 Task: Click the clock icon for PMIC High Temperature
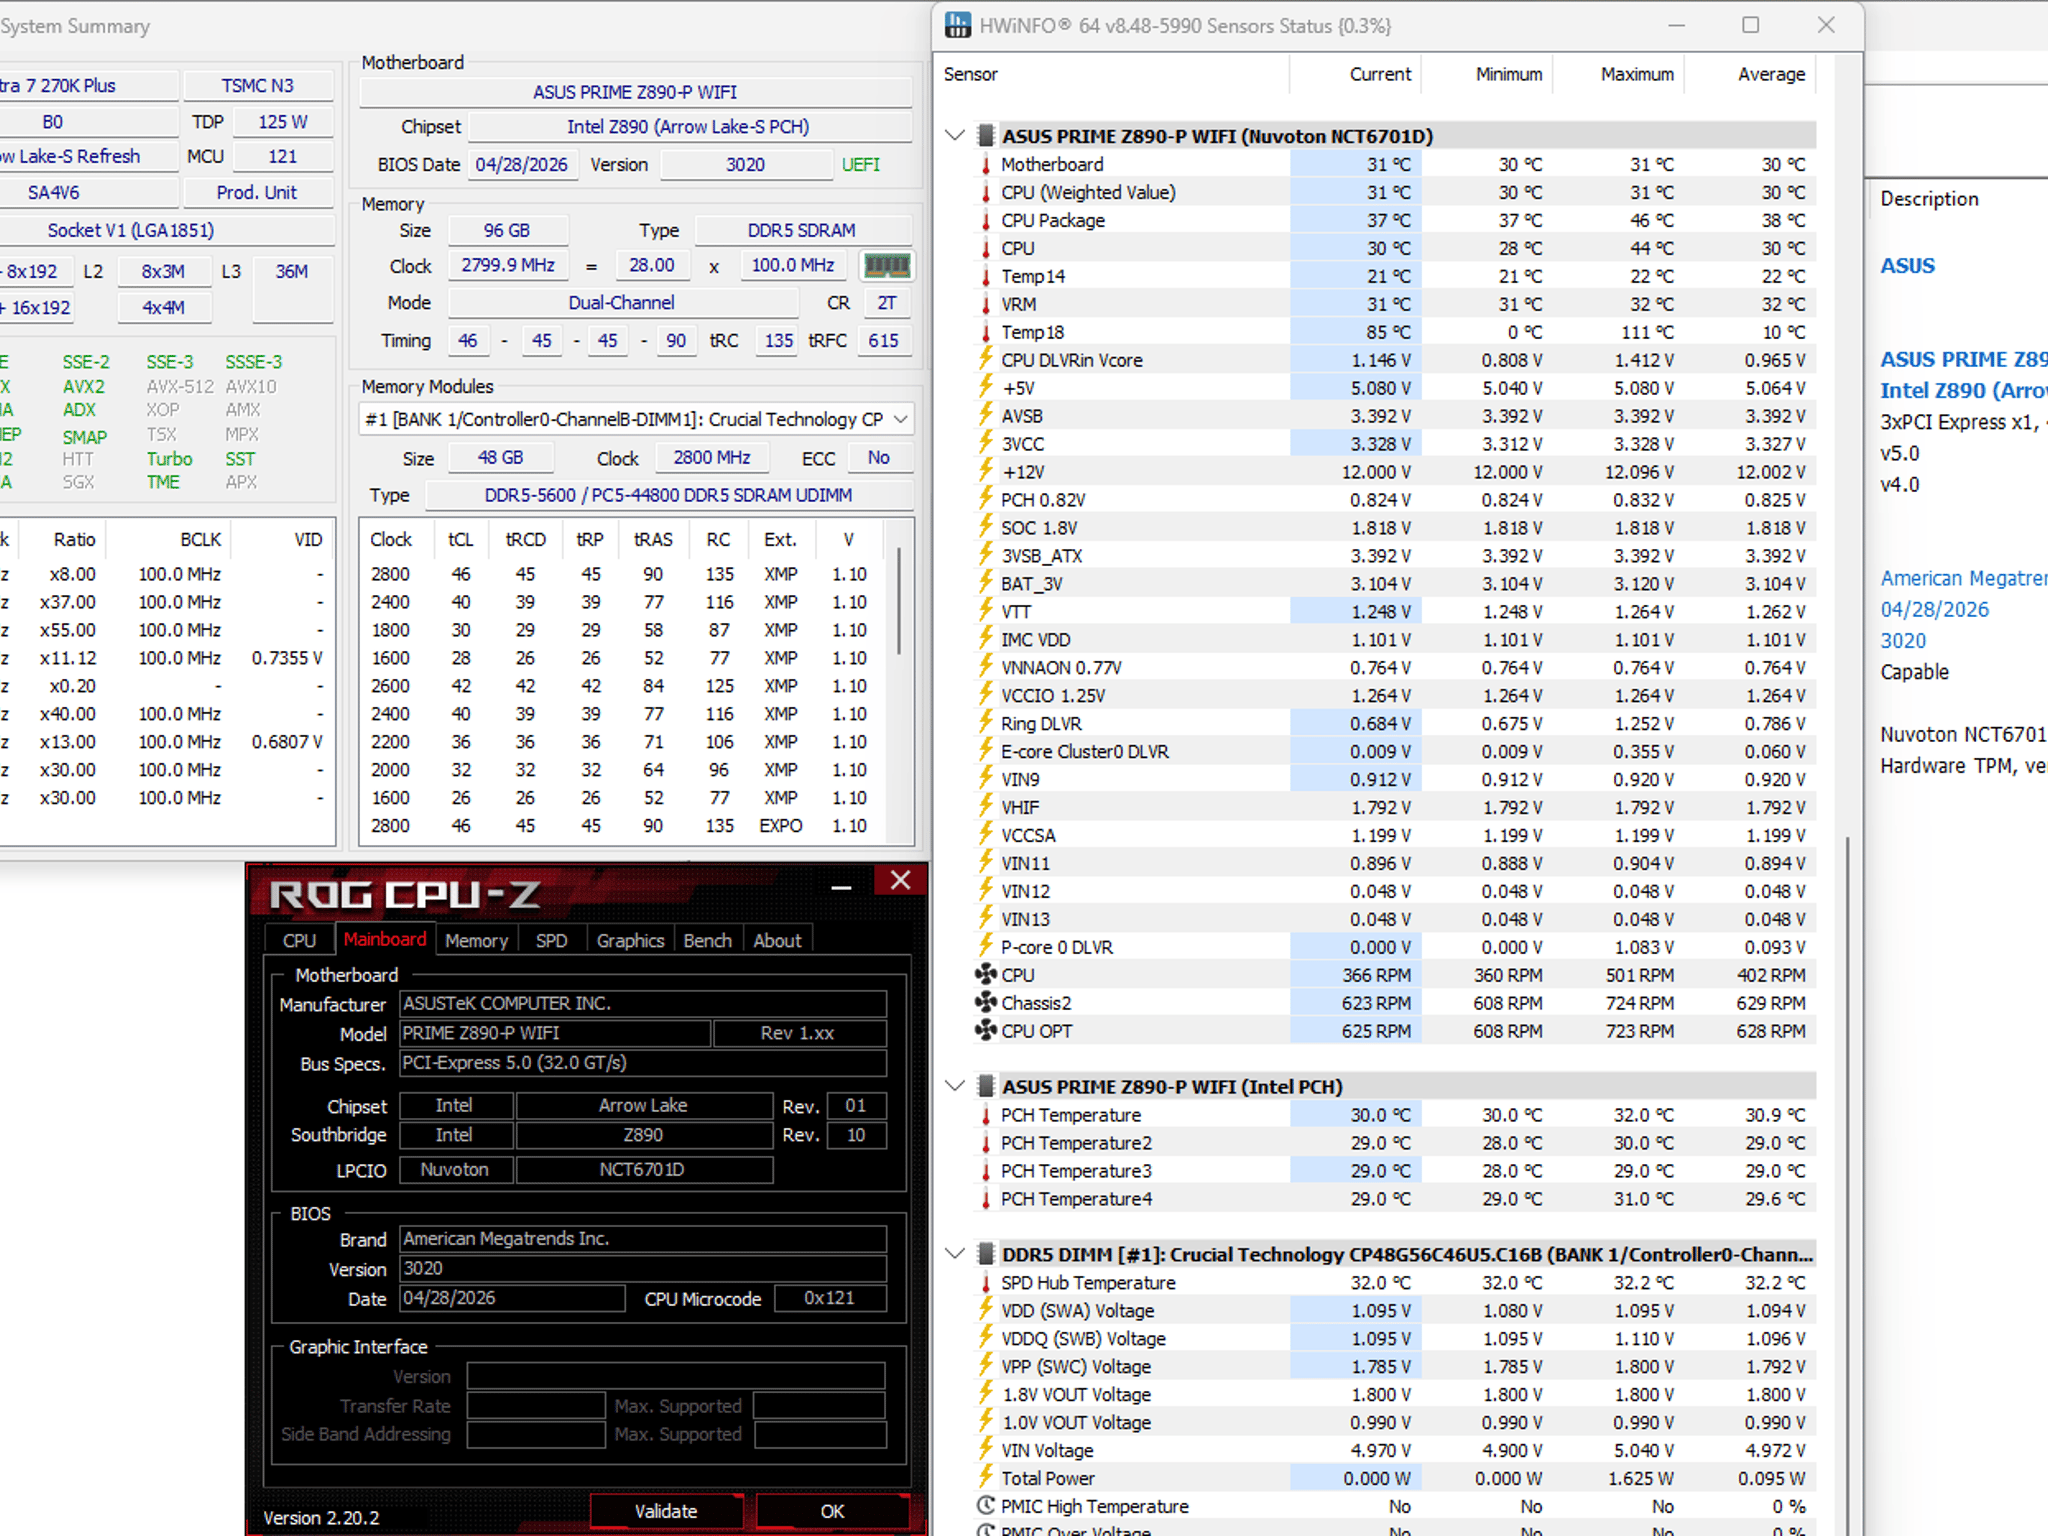[986, 1506]
